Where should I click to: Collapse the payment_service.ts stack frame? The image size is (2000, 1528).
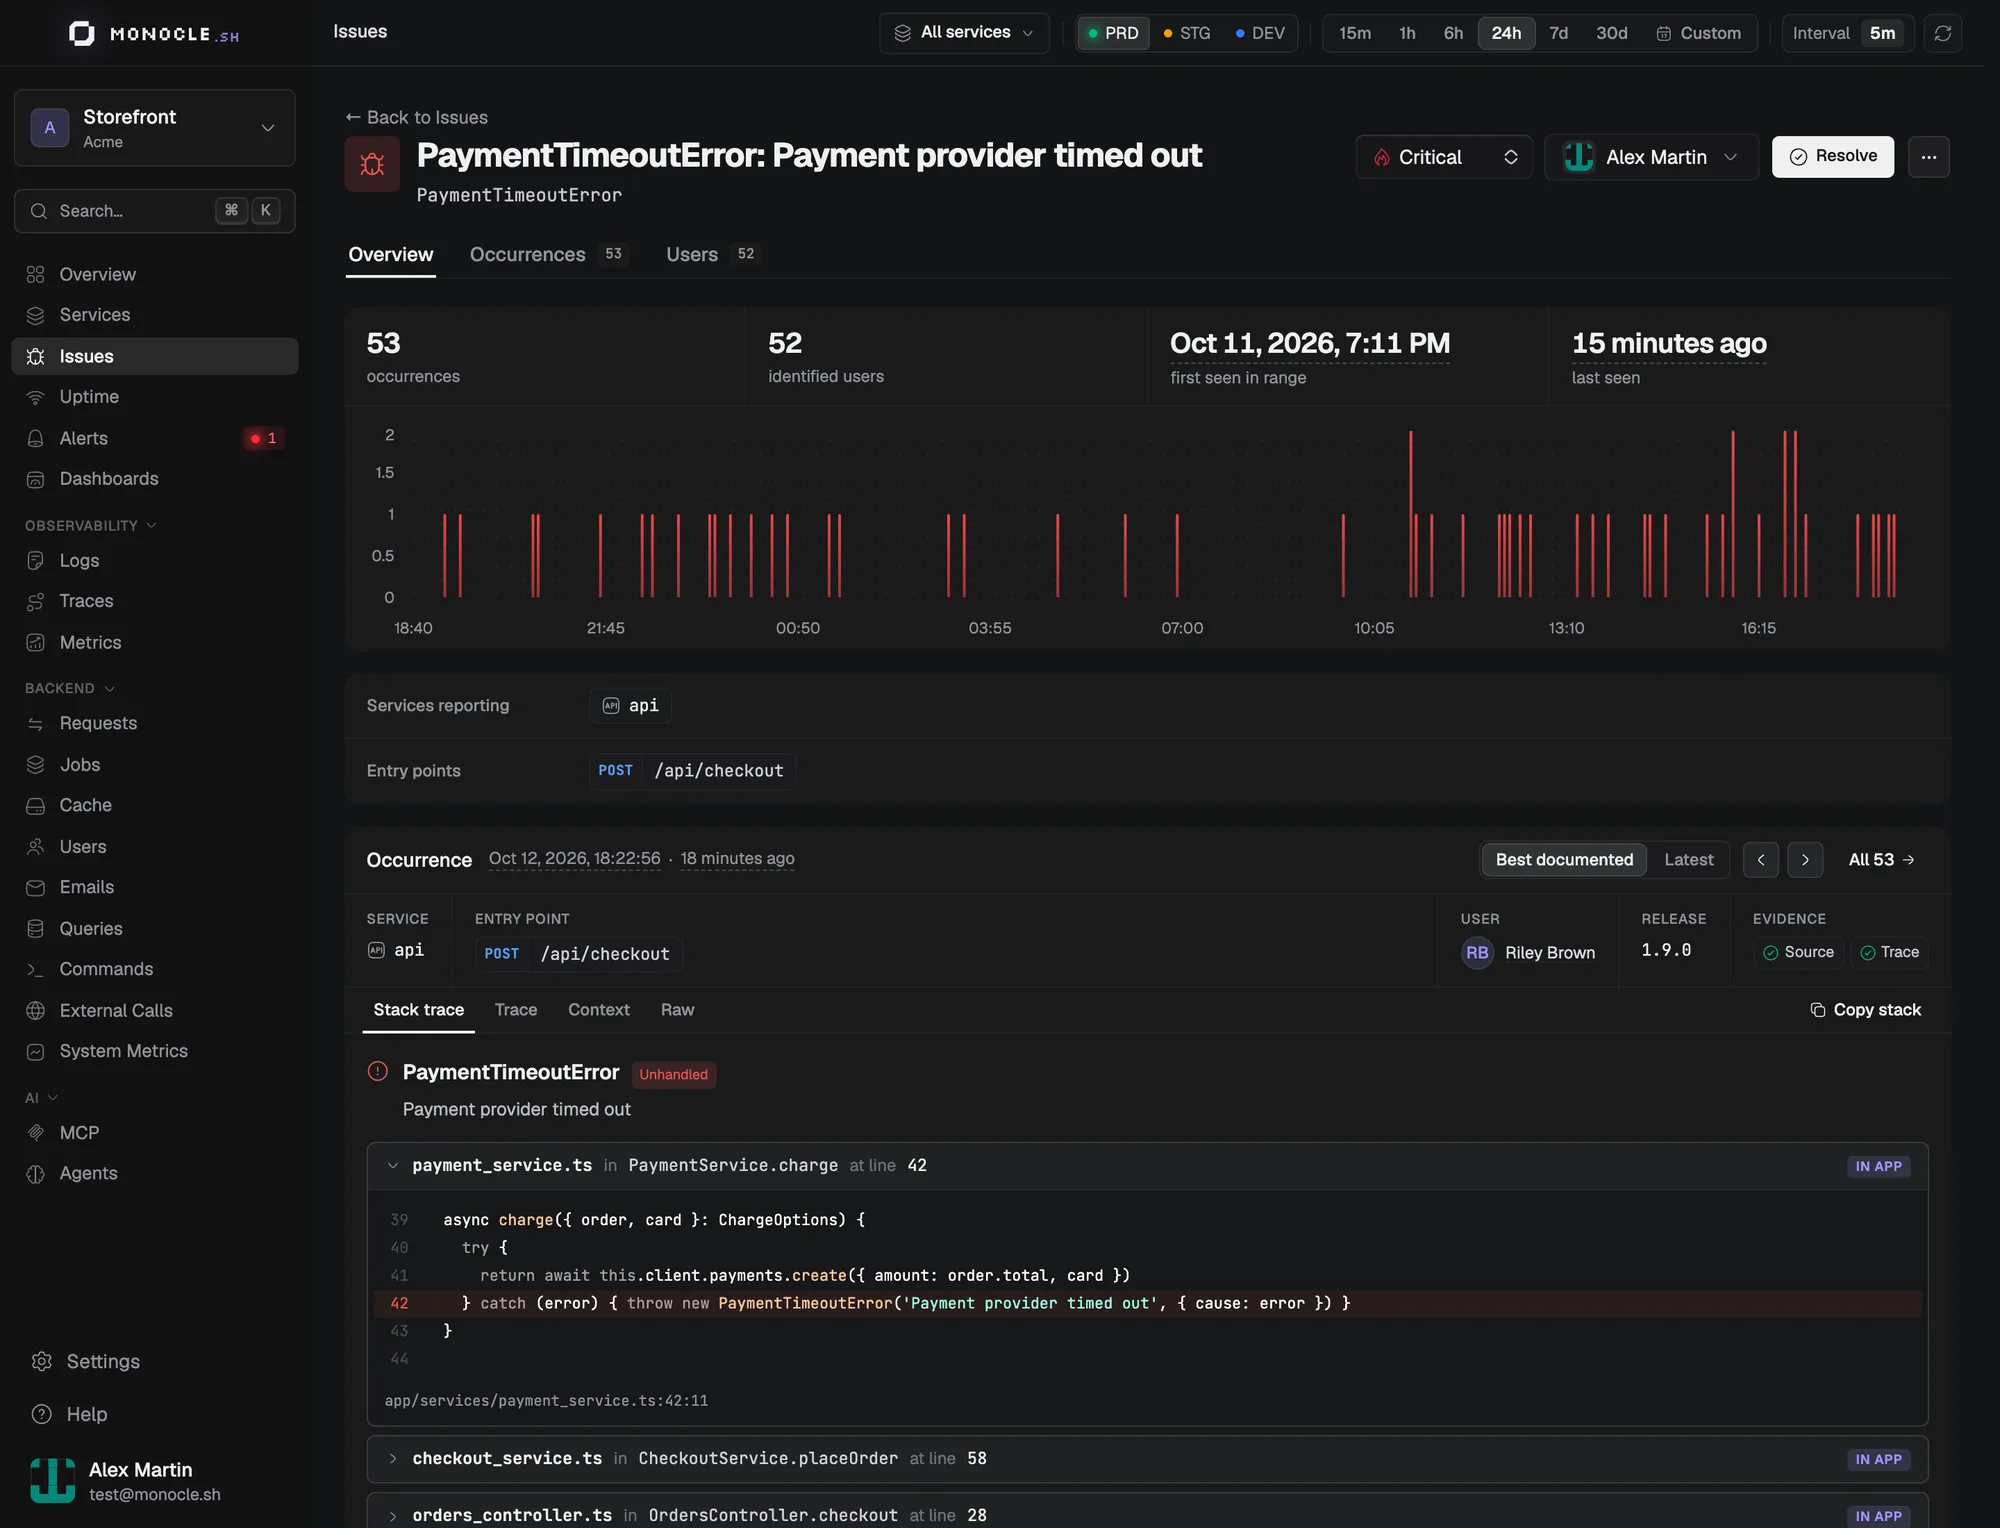pyautogui.click(x=393, y=1166)
